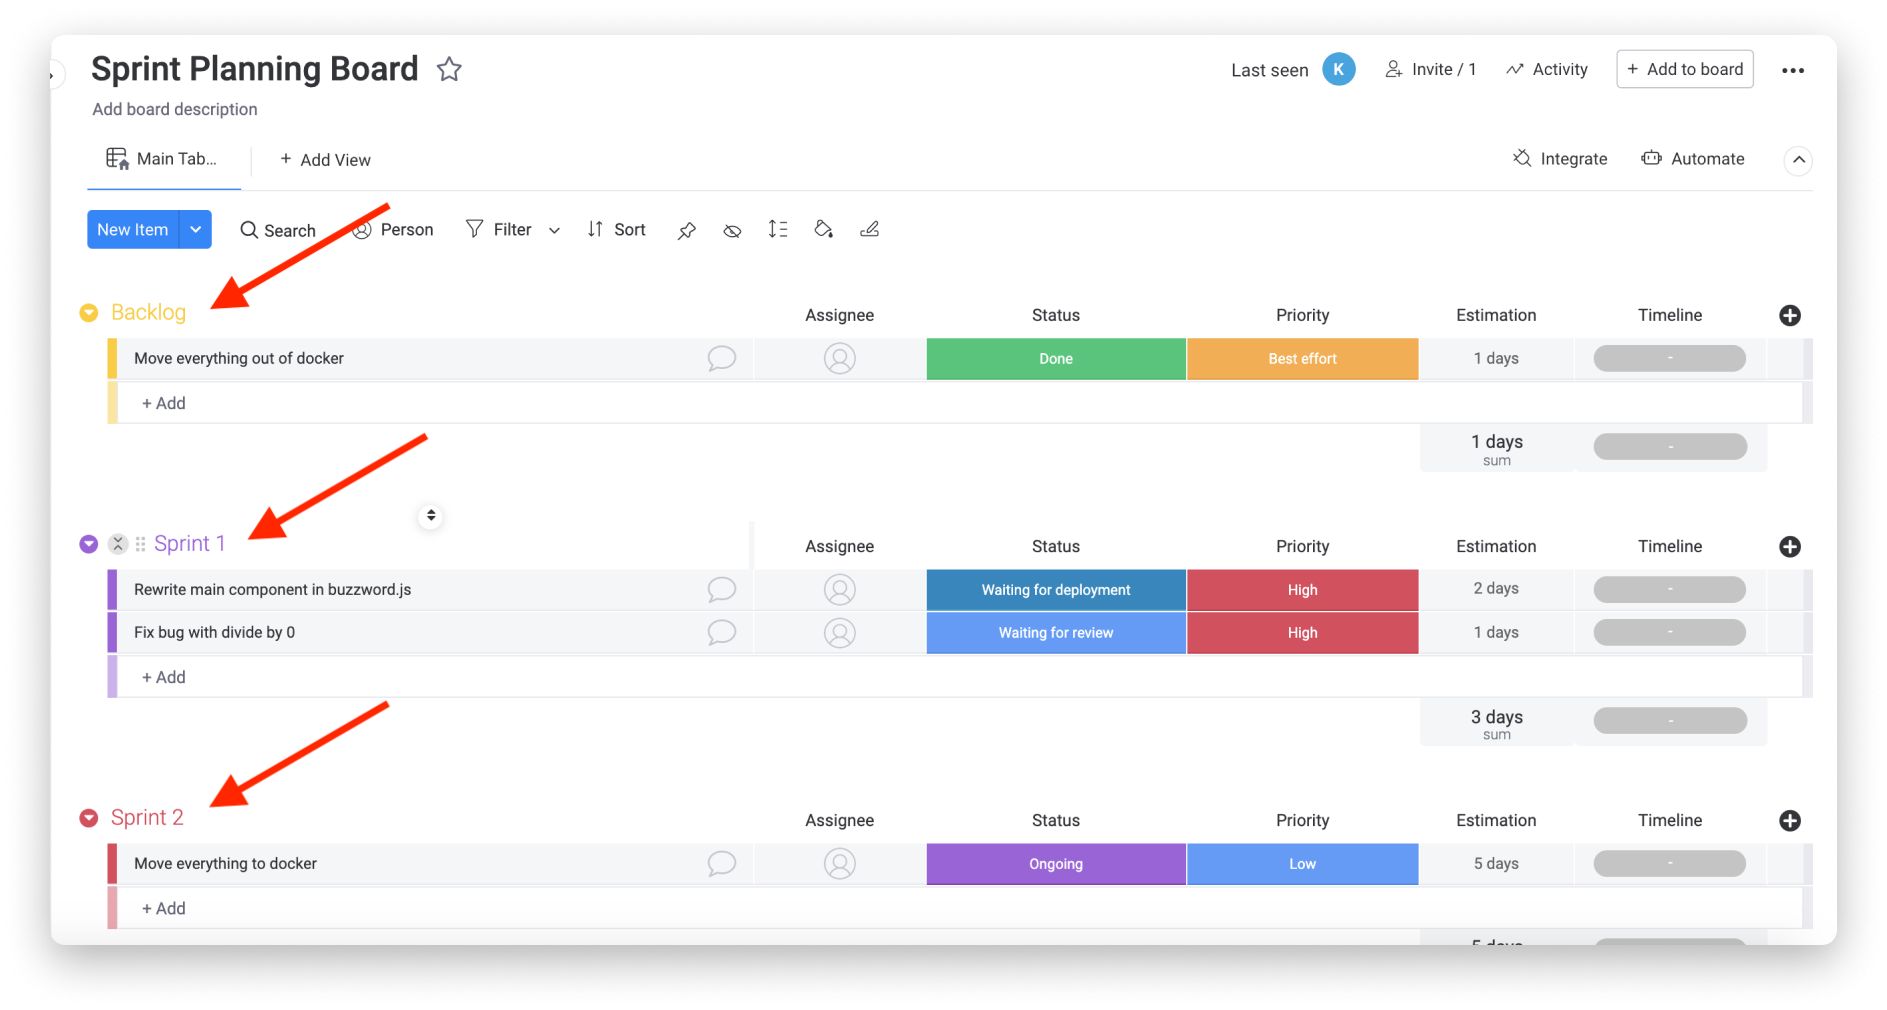Click the collapse-all icon beside Sprint 1 title
1887x1010 pixels.
(x=117, y=544)
